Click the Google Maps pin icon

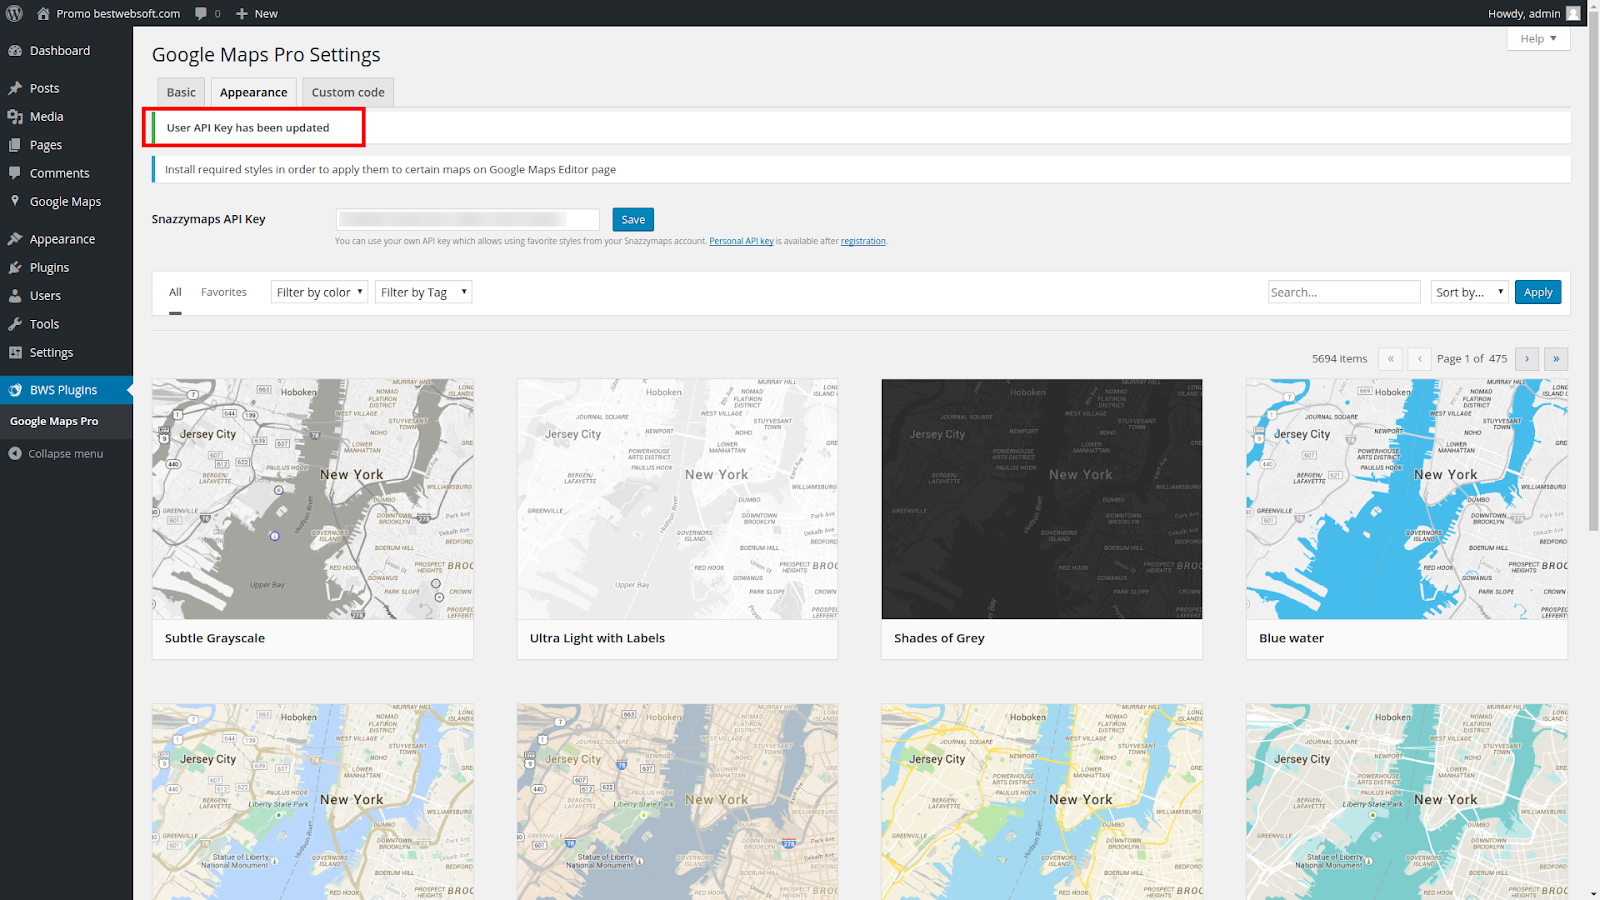(x=15, y=201)
